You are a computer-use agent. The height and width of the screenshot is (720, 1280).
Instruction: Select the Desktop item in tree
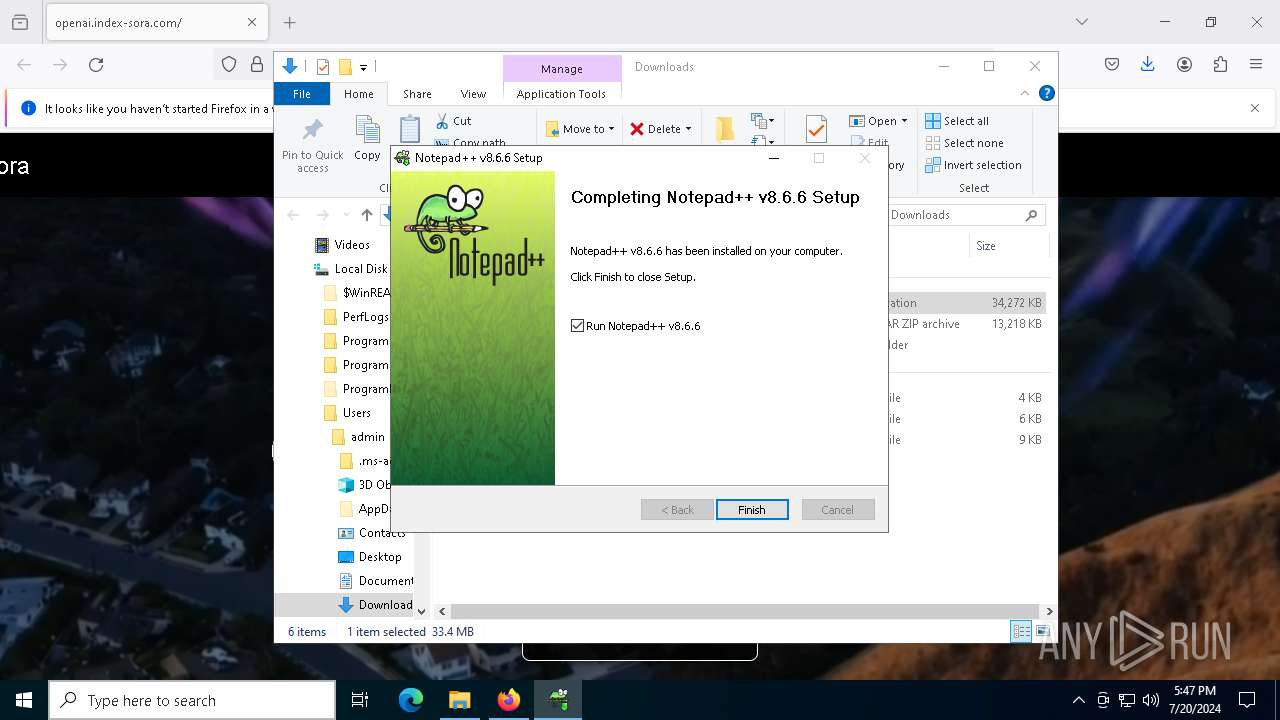tap(370, 557)
